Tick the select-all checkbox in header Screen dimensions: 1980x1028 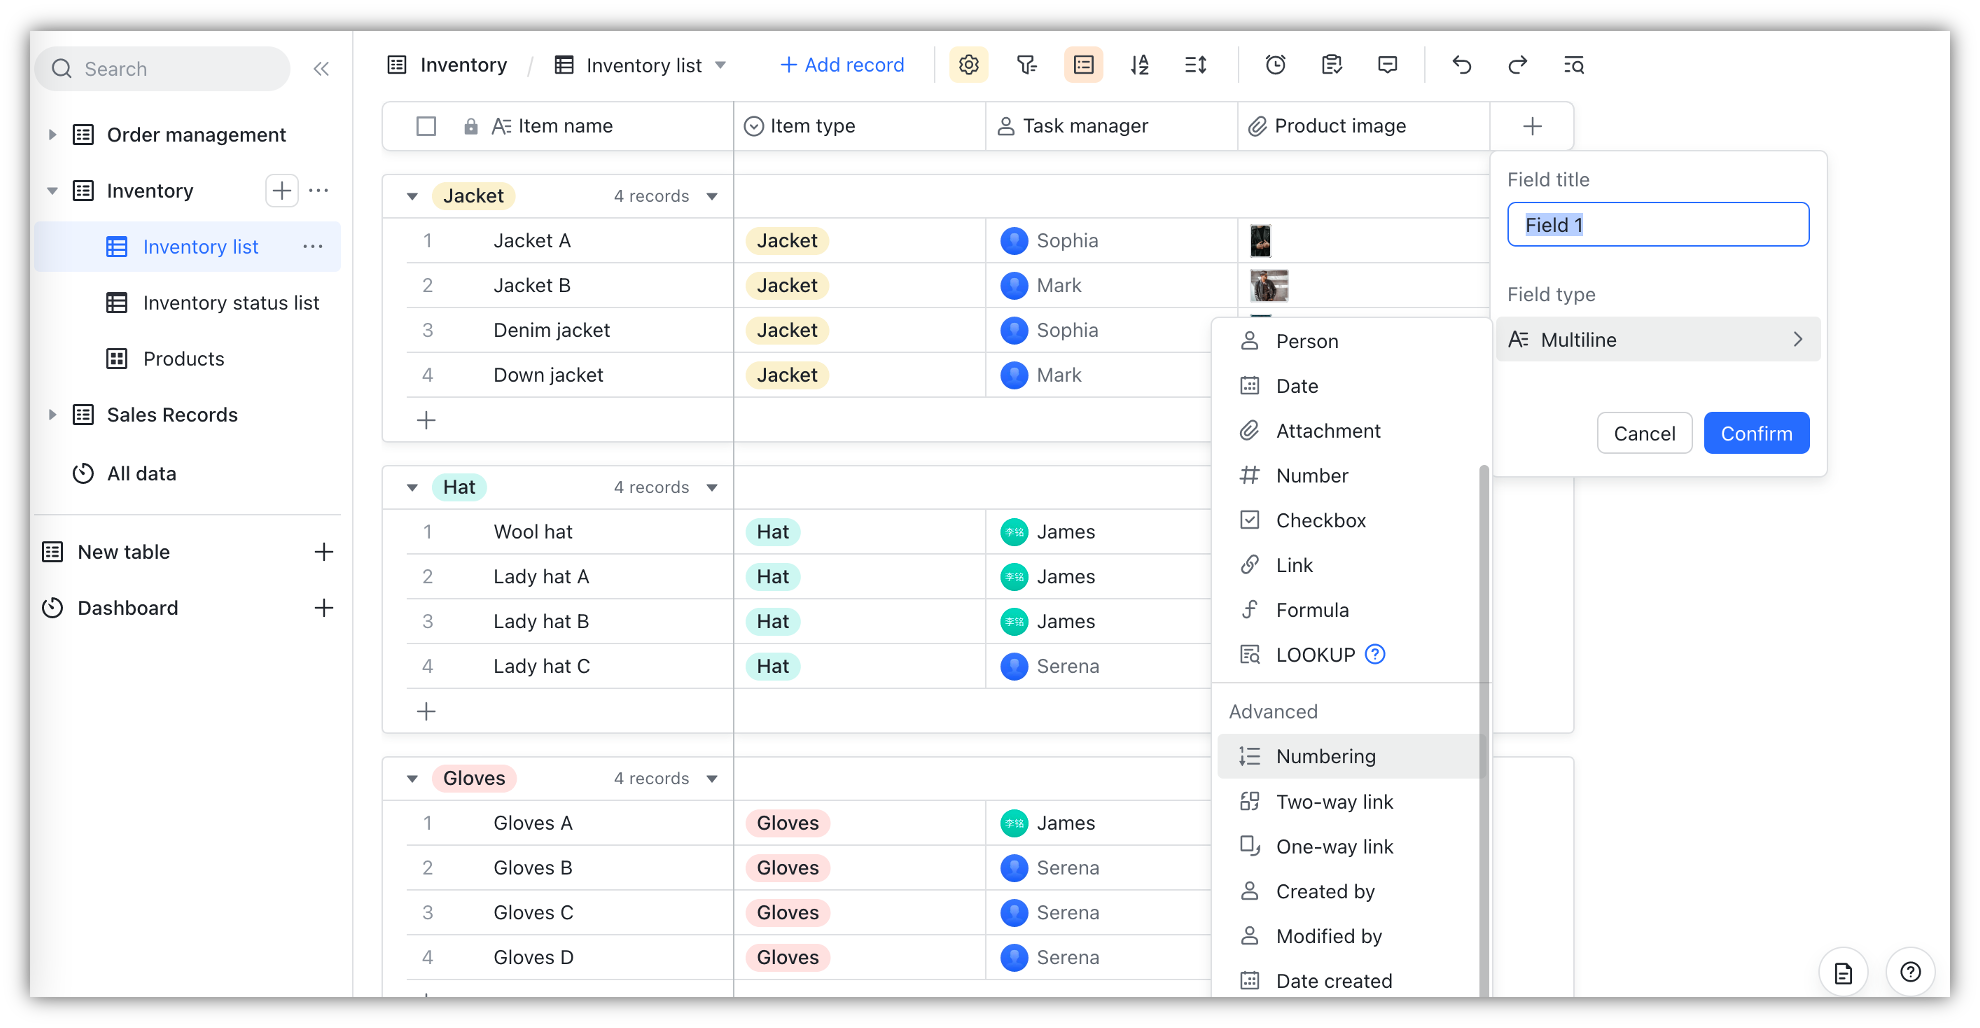coord(426,126)
